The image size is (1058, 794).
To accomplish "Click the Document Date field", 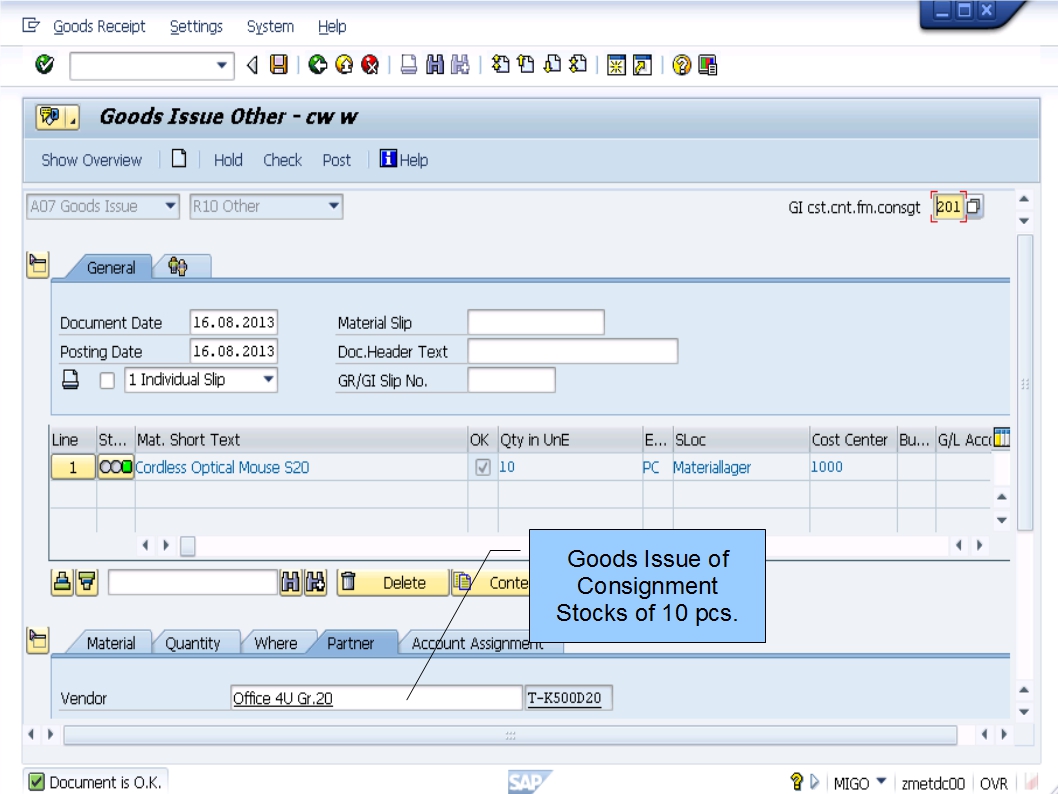I will coord(233,322).
